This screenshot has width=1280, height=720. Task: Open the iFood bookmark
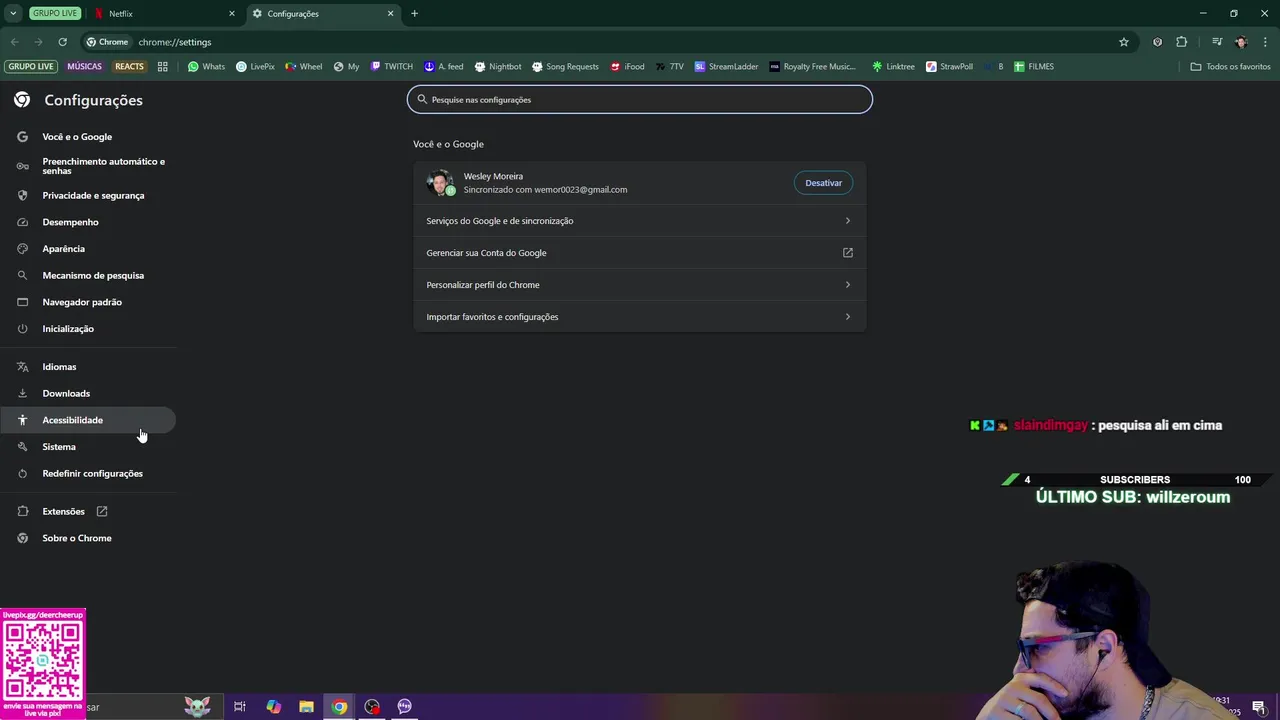click(x=627, y=67)
